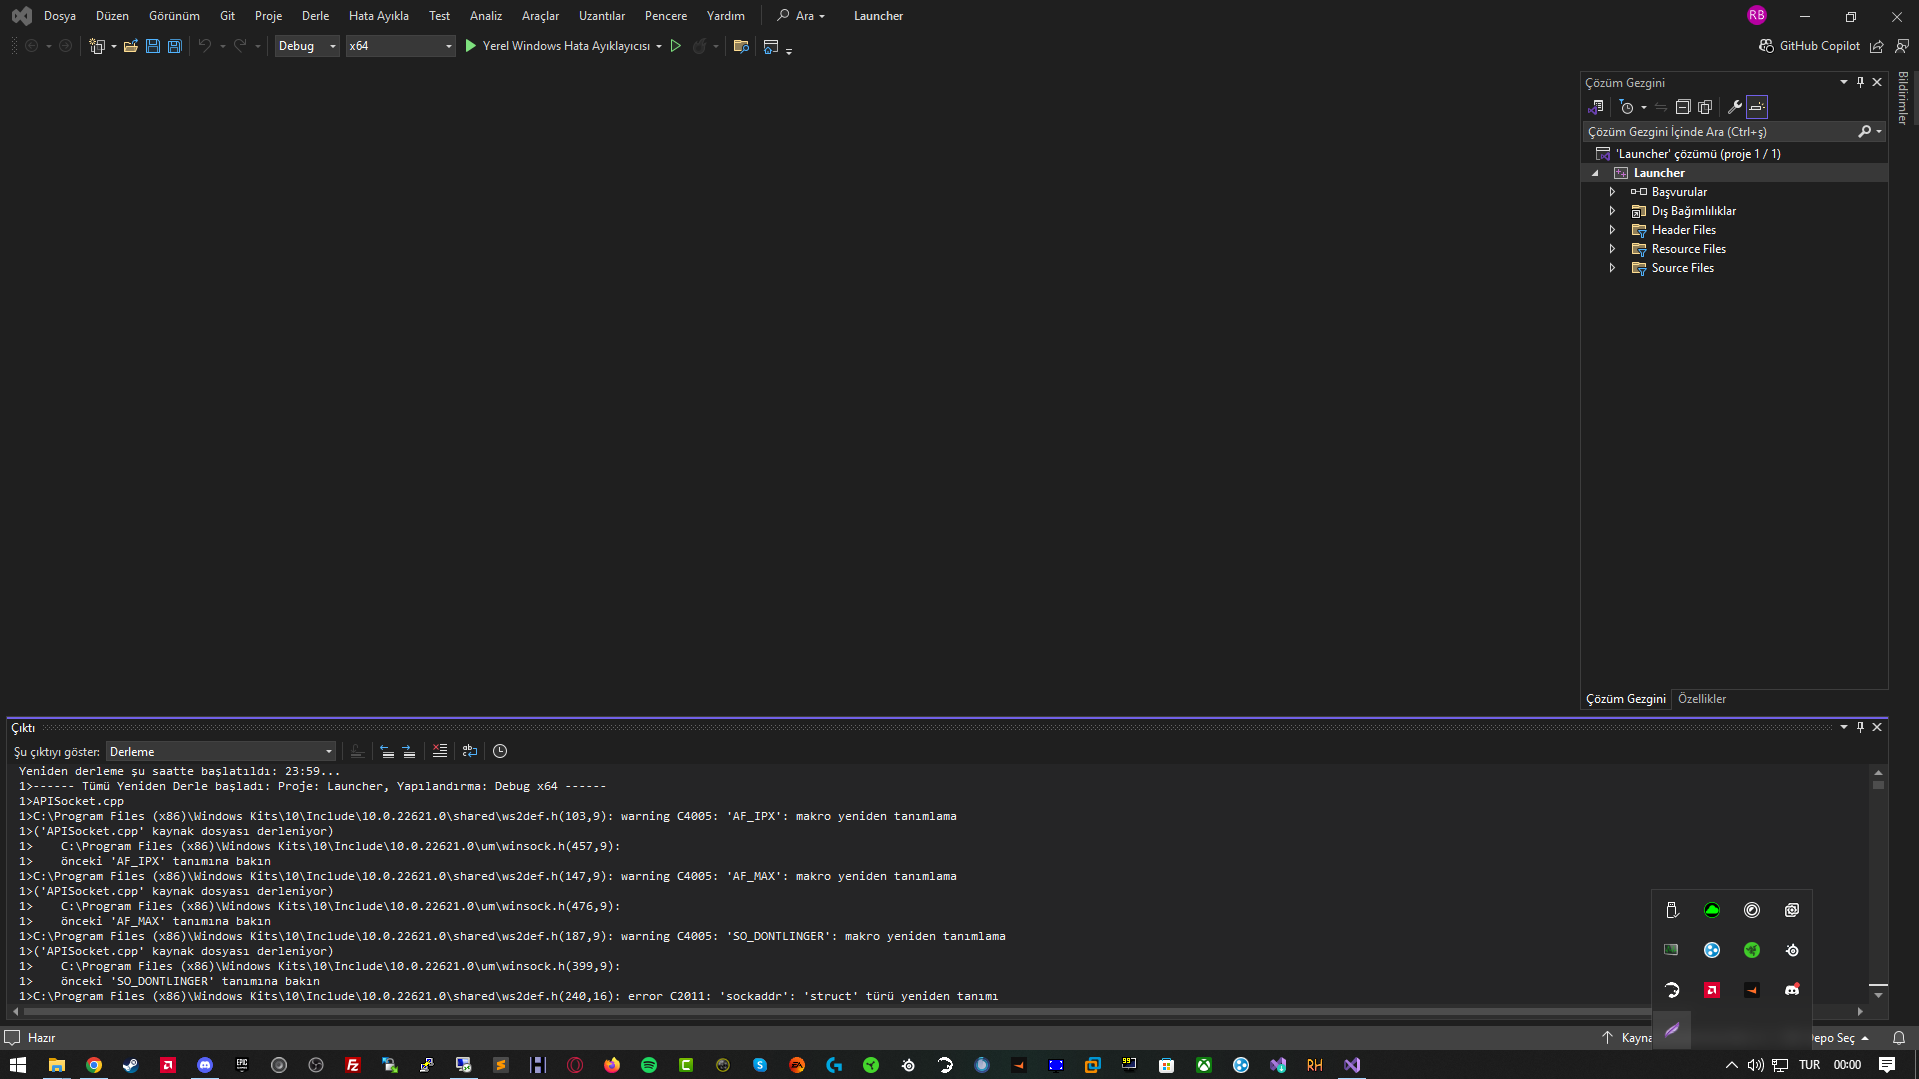The image size is (1919, 1079).
Task: Clear all output in Çıktı panel
Action: click(440, 751)
